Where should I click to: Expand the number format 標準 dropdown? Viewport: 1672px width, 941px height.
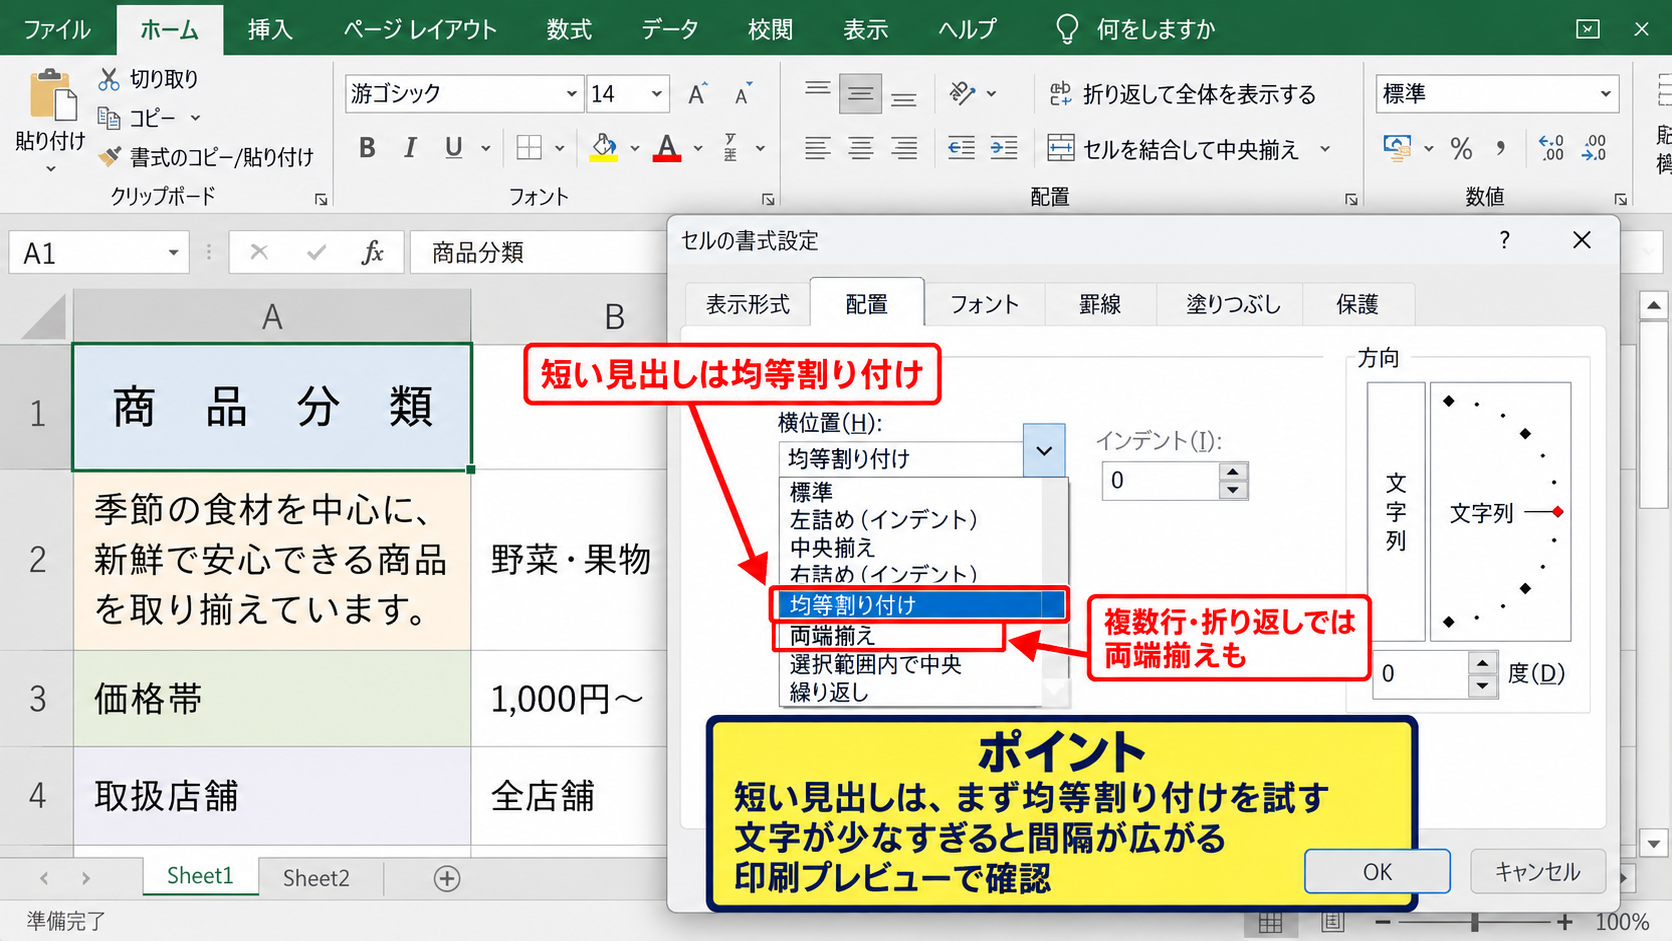1605,94
